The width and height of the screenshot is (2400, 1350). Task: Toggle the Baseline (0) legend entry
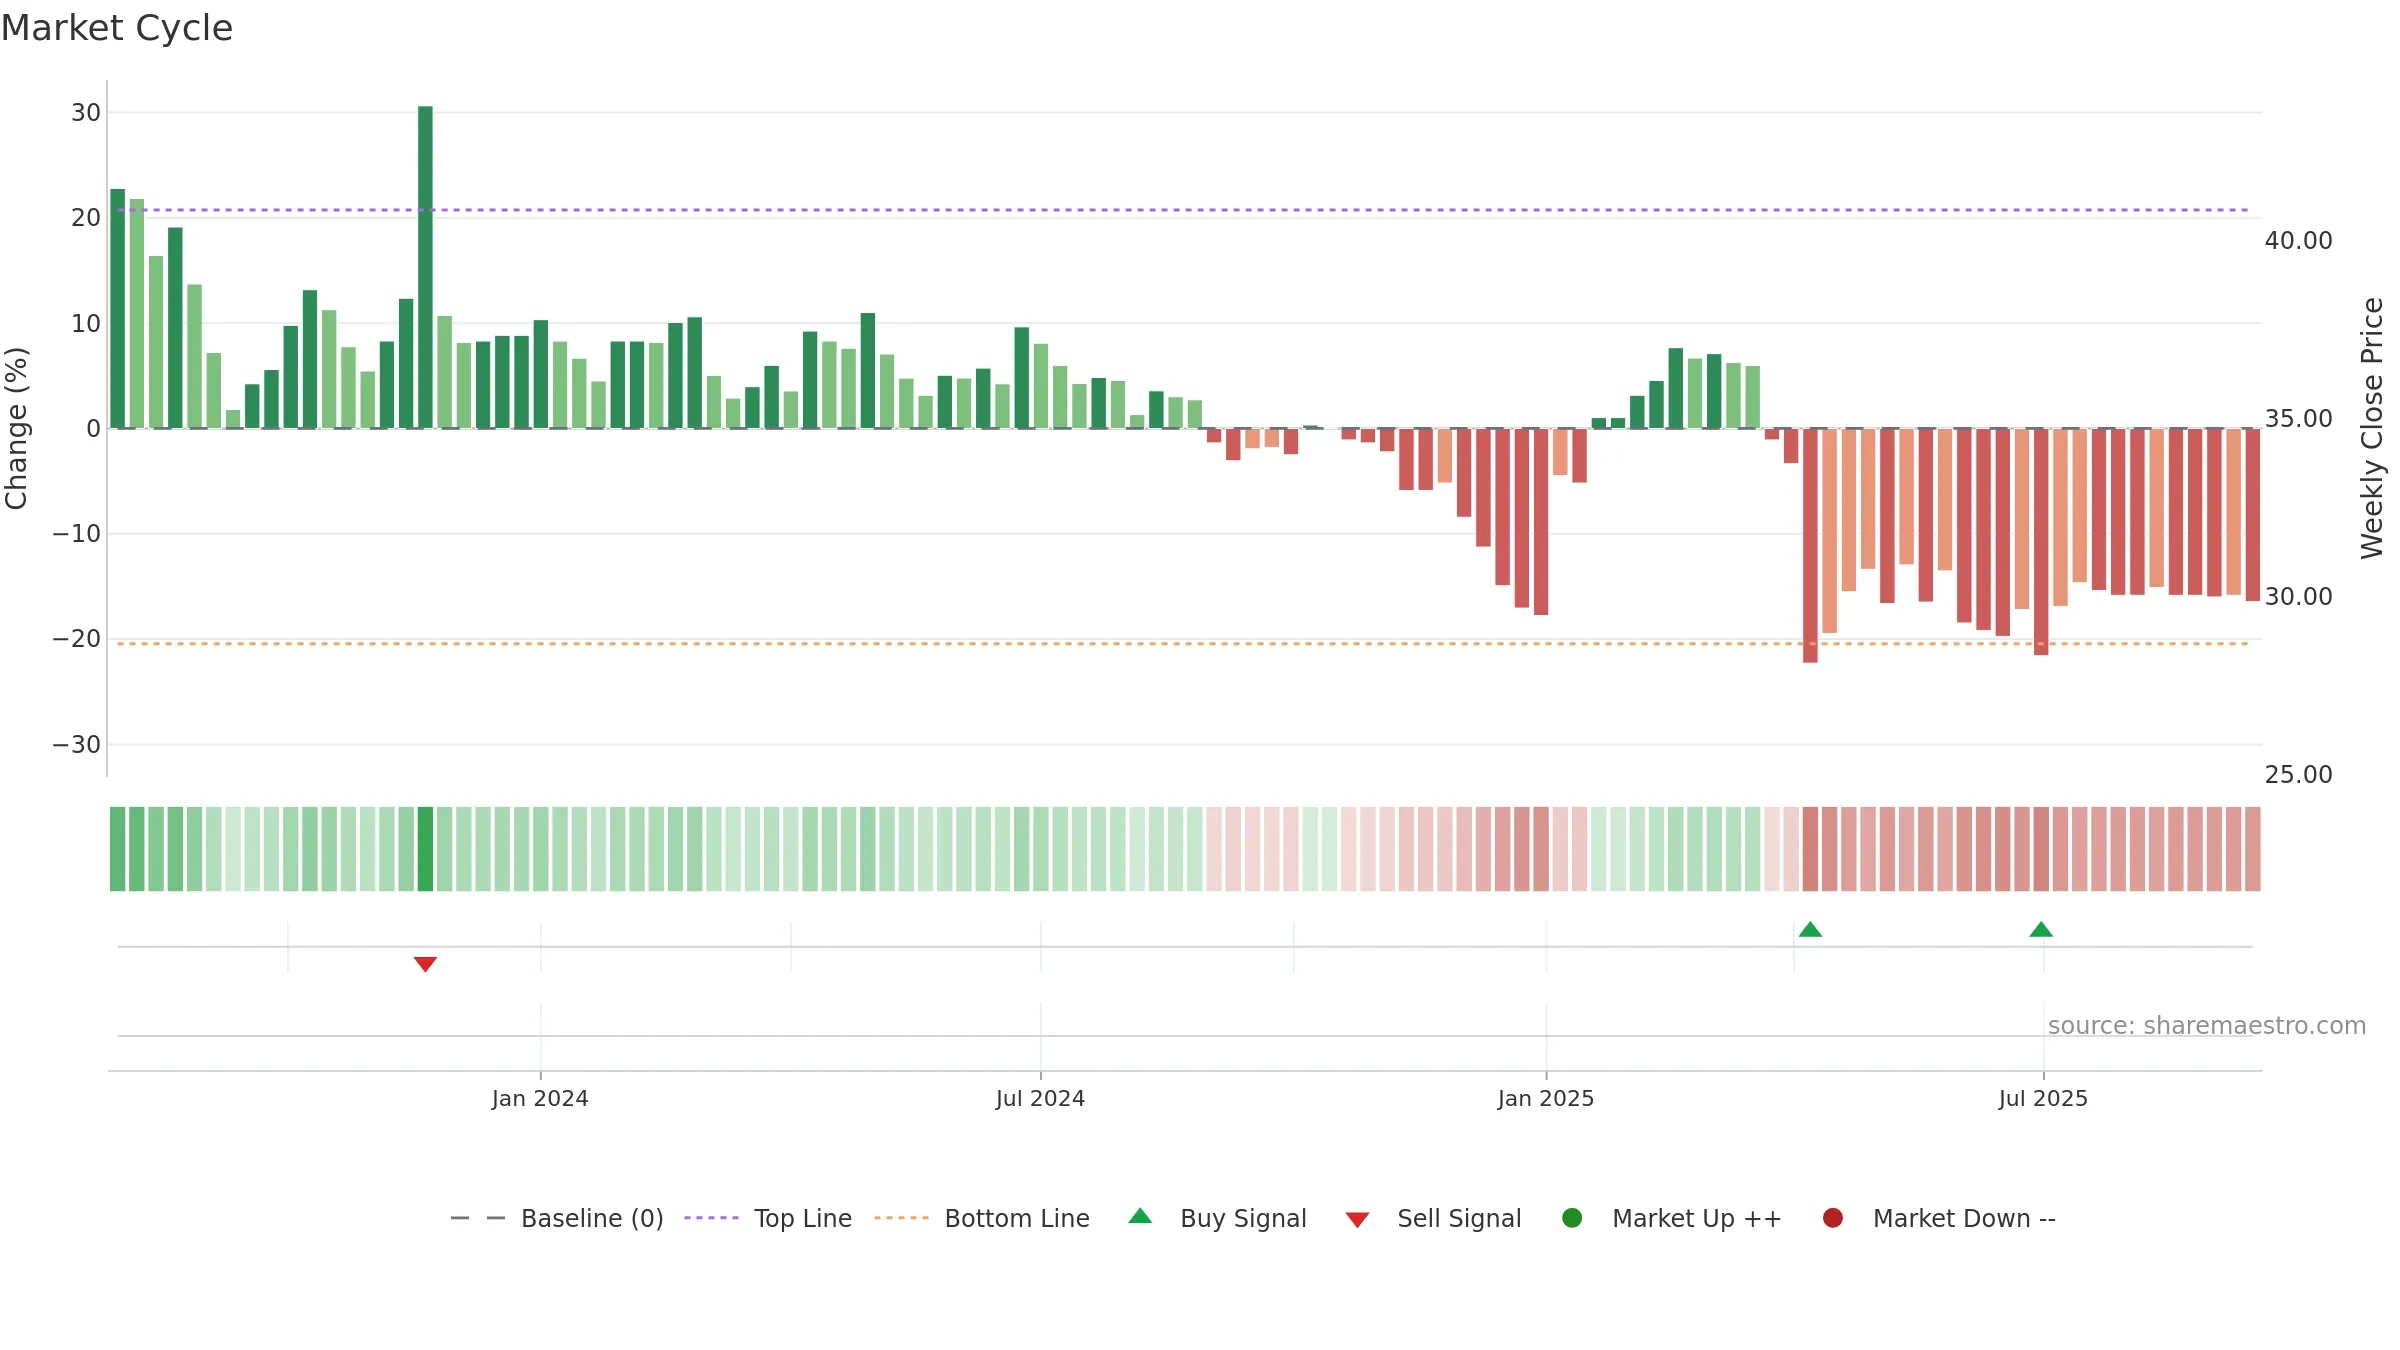(557, 1218)
